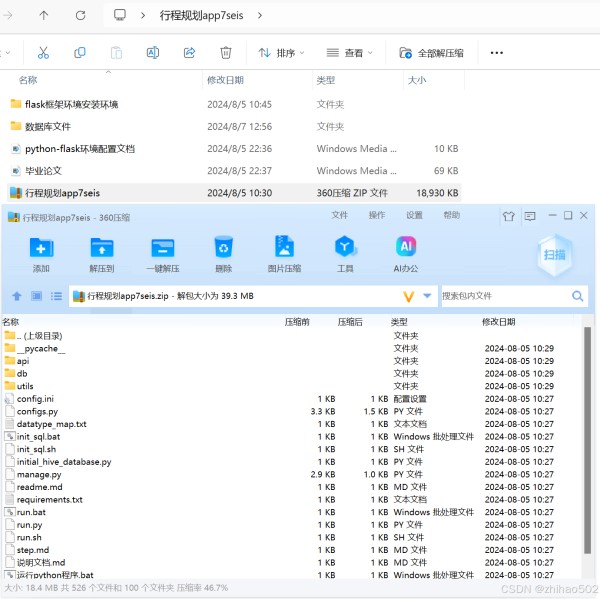Sort by 修改日期 column in Explorer

(x=225, y=80)
